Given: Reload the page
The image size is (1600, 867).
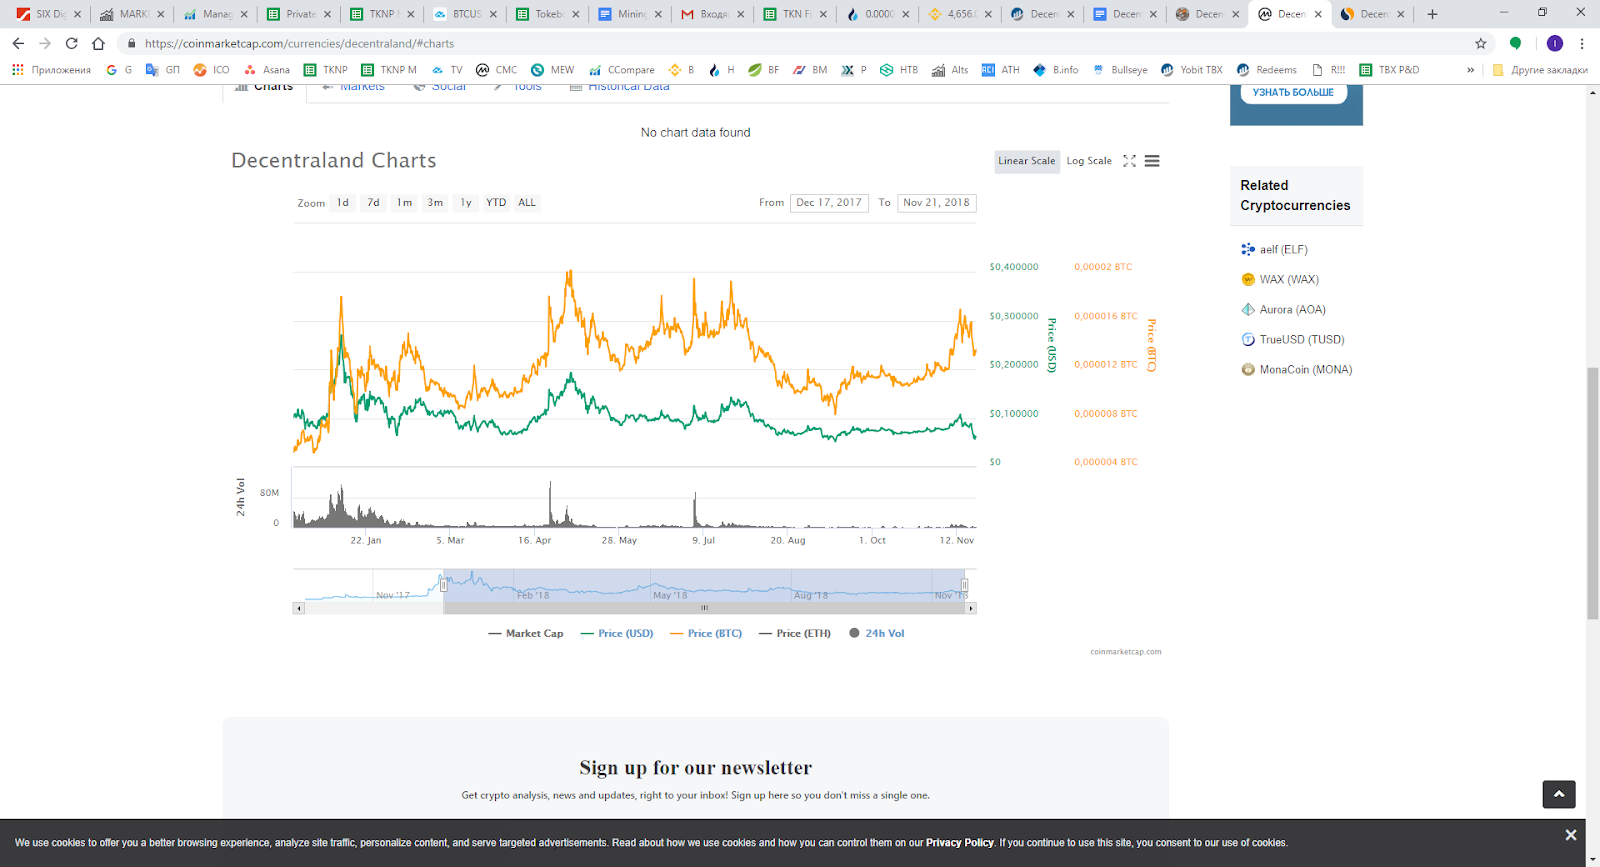Looking at the screenshot, I should [71, 43].
